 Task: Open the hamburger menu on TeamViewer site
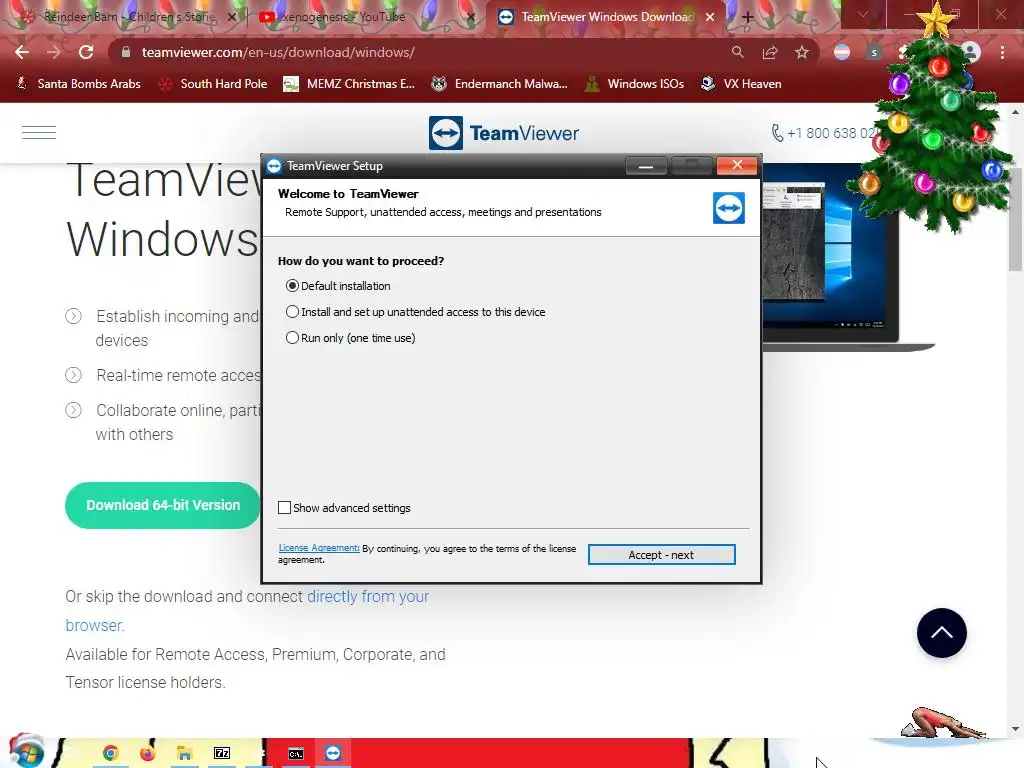(x=39, y=133)
